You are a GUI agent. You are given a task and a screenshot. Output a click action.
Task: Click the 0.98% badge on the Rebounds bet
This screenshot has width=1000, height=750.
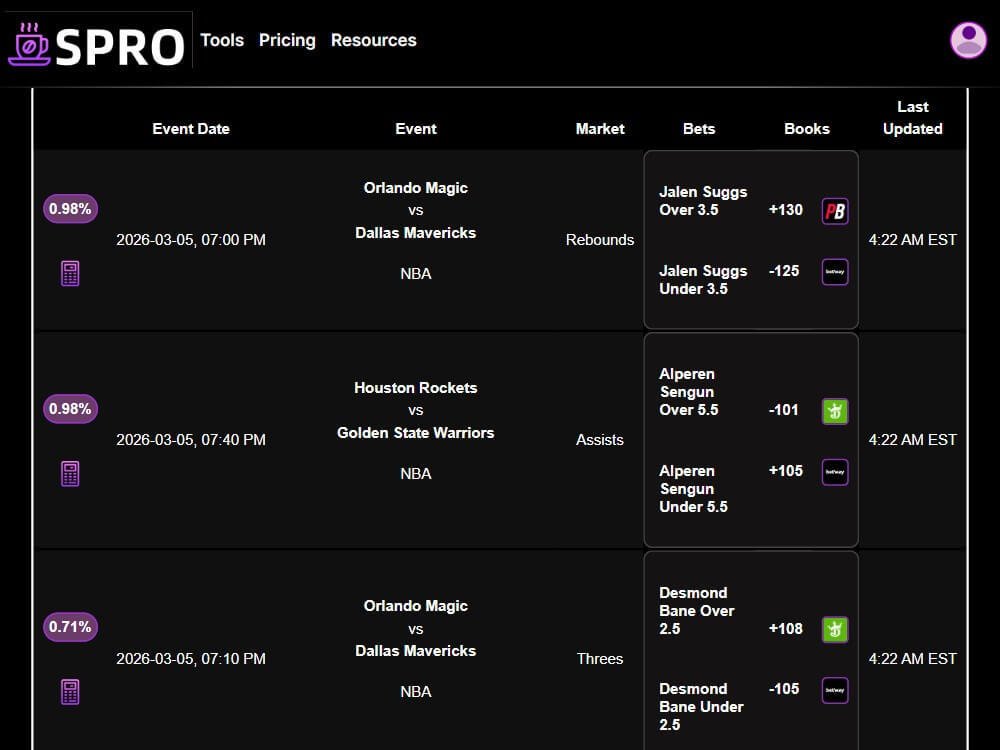(70, 209)
